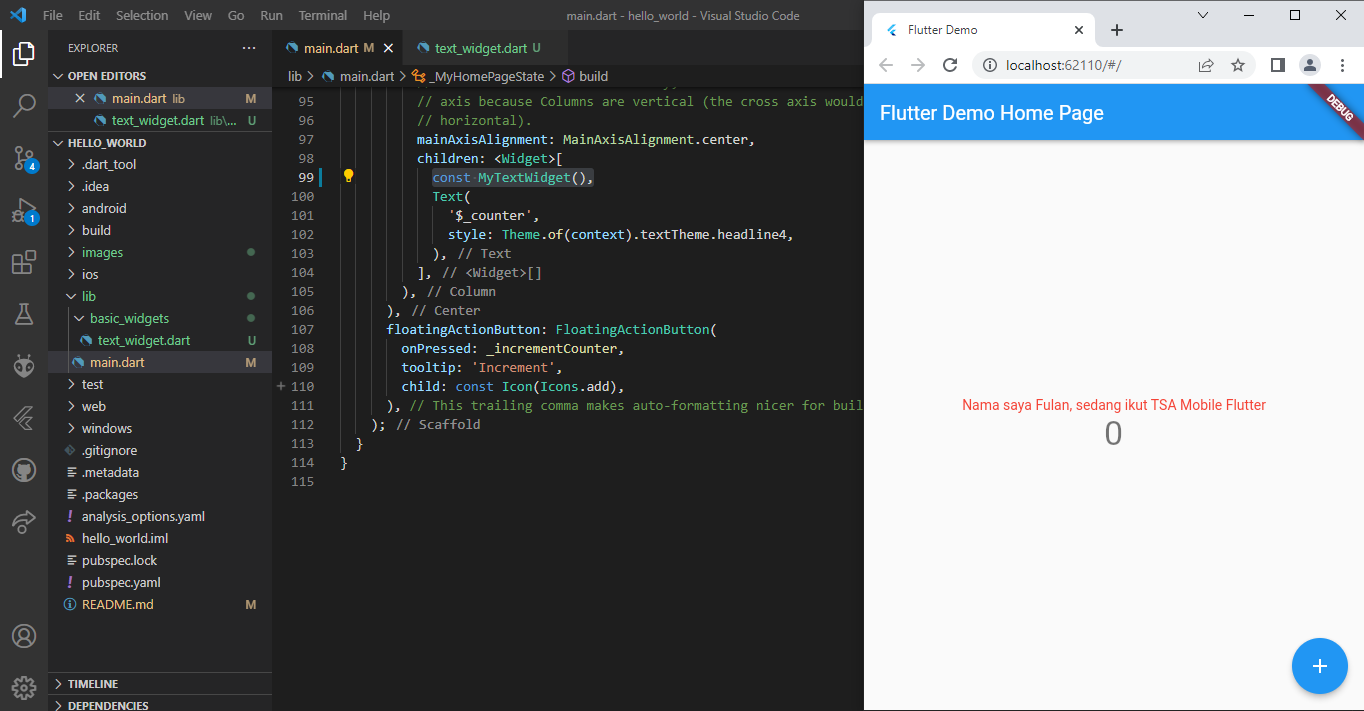Reload the Chrome page
1364x711 pixels.
click(x=950, y=65)
